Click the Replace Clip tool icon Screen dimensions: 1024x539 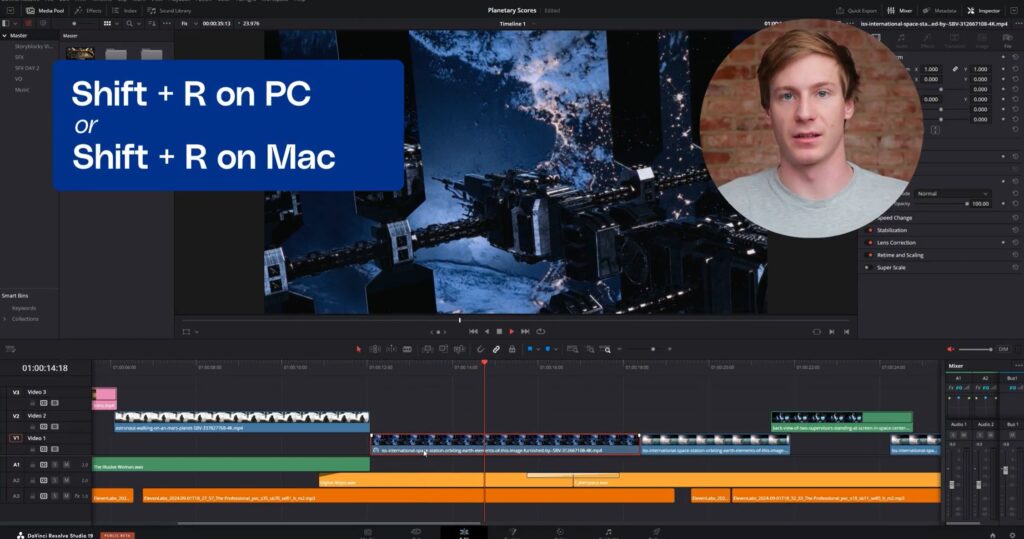(460, 350)
